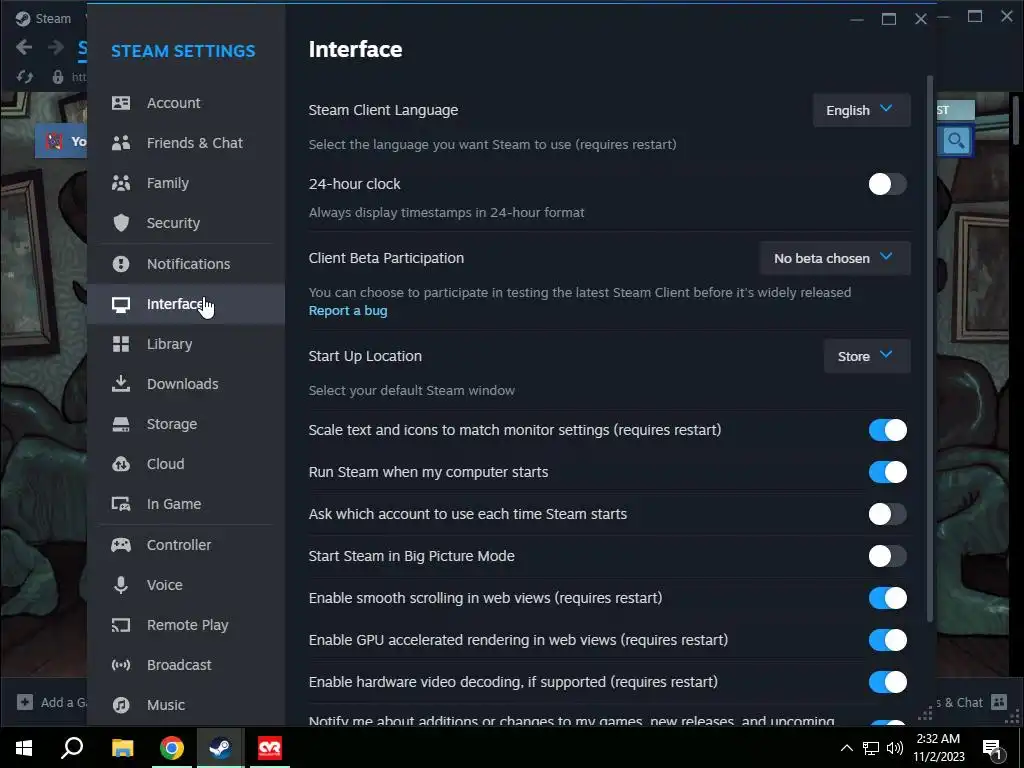Open the taskbar search magnifier
Image resolution: width=1024 pixels, height=768 pixels.
tap(72, 748)
